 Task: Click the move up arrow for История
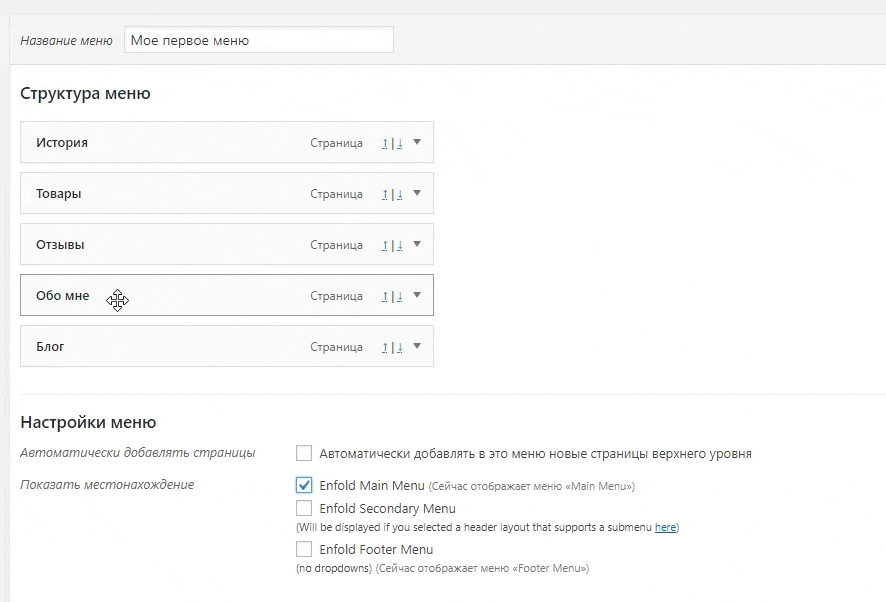click(384, 143)
